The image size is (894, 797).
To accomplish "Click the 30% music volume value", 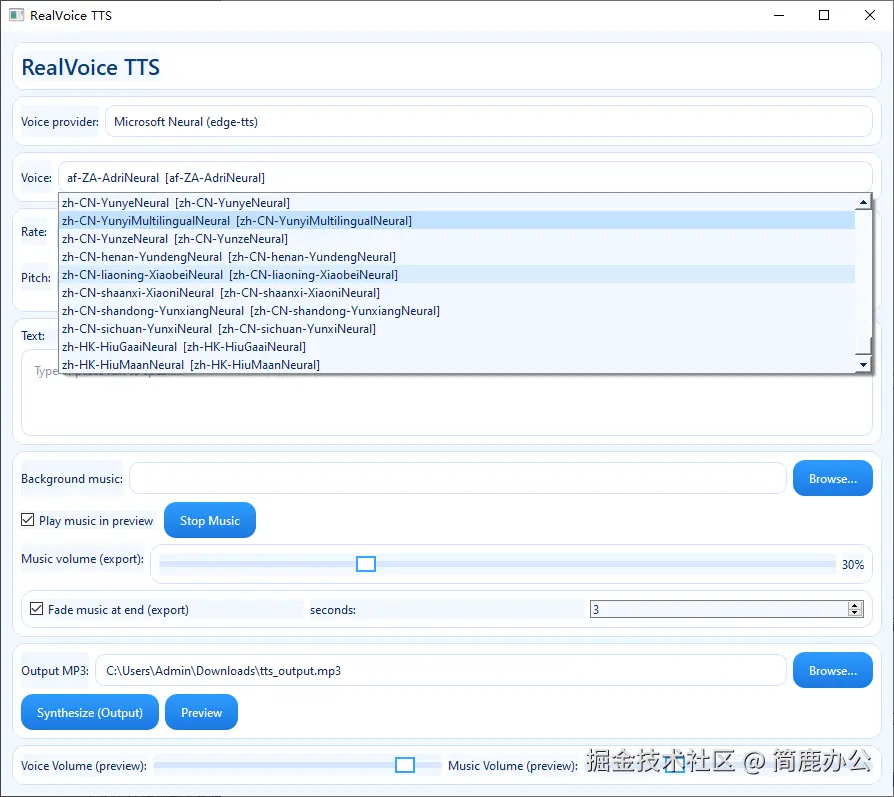I will [x=853, y=564].
